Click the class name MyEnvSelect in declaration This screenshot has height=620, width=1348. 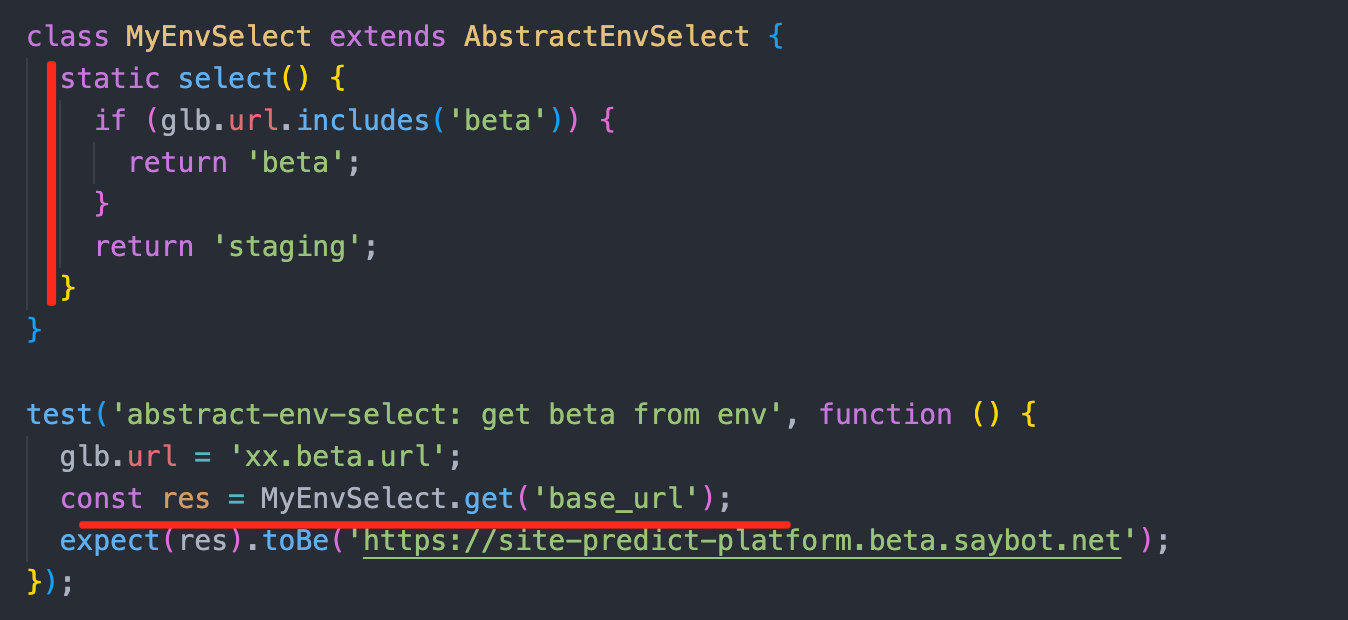click(x=218, y=37)
